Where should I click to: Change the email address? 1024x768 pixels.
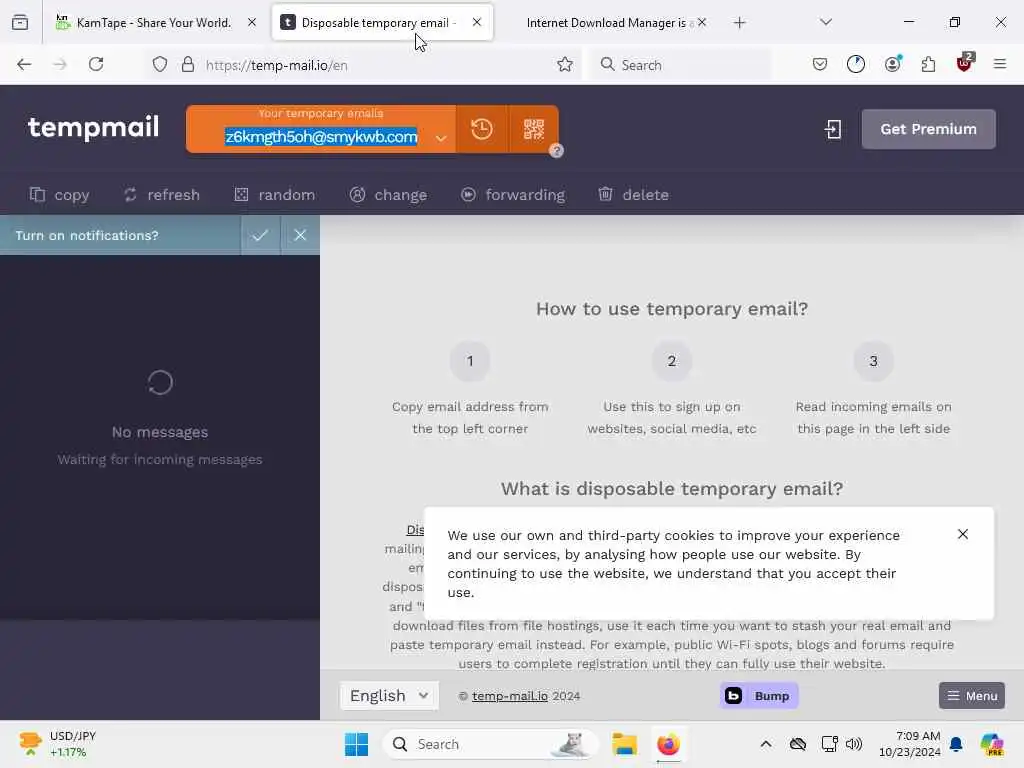click(x=388, y=195)
